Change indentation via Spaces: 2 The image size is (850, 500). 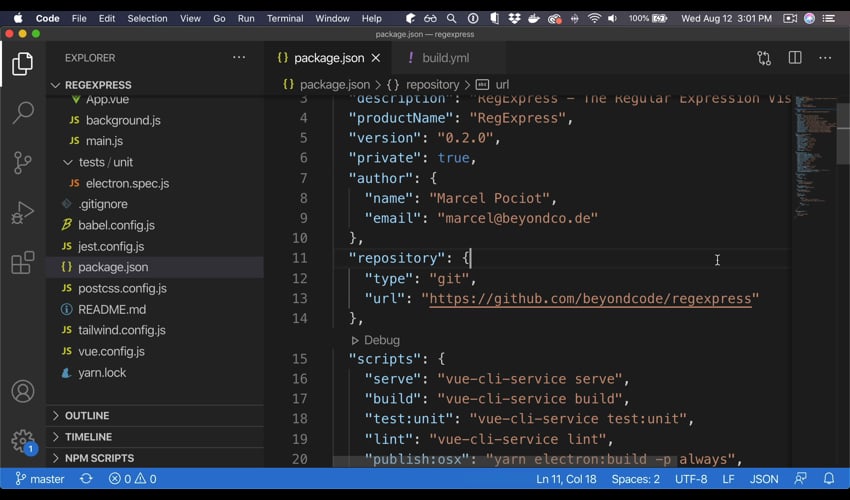point(635,479)
